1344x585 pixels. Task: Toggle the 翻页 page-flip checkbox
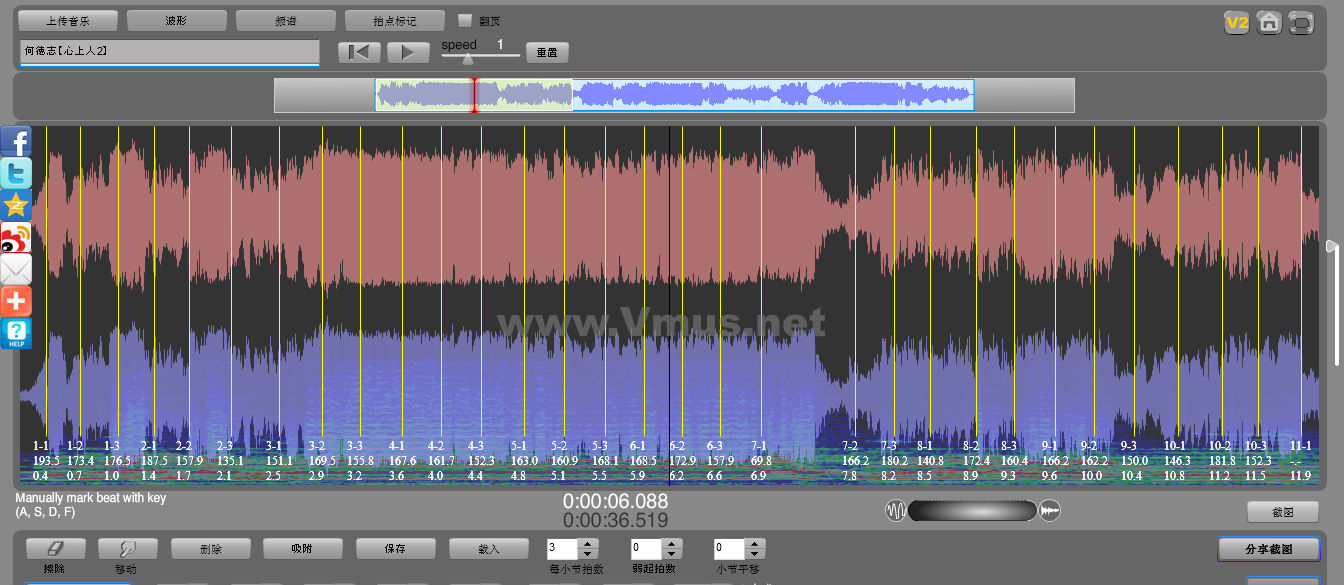click(x=464, y=20)
